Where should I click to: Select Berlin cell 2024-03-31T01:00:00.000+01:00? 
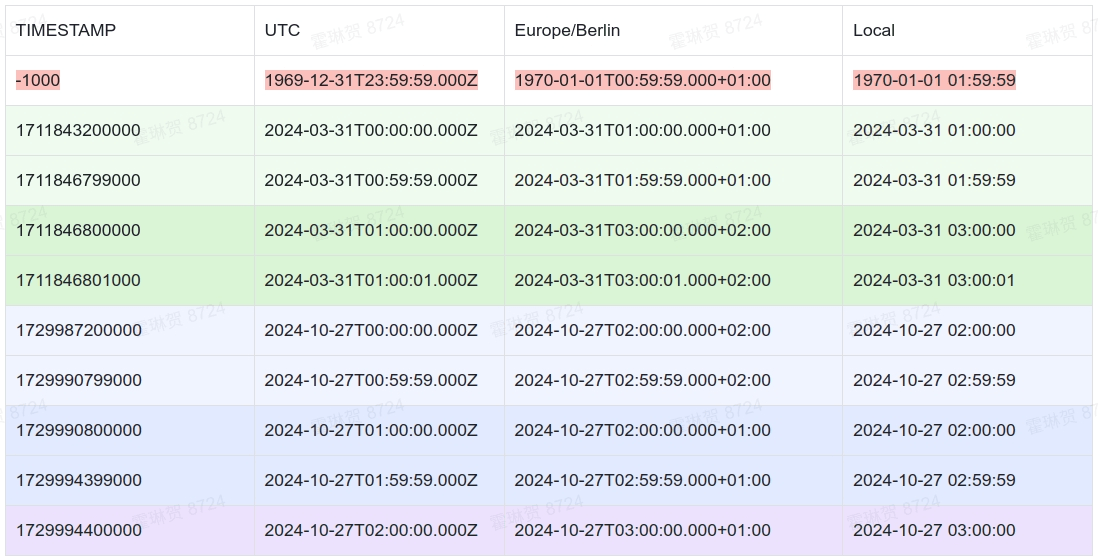[642, 130]
